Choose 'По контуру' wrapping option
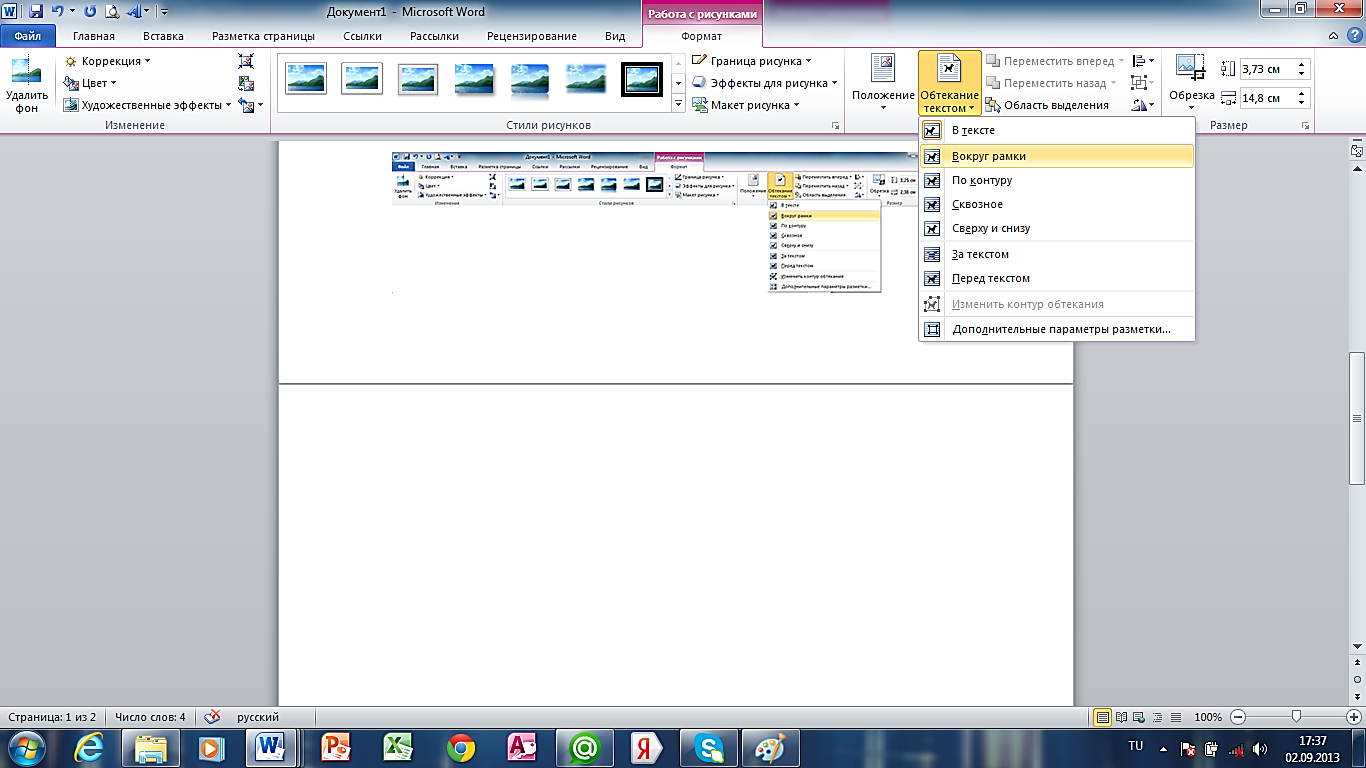Screen dimensions: 1366x768 click(x=1057, y=180)
